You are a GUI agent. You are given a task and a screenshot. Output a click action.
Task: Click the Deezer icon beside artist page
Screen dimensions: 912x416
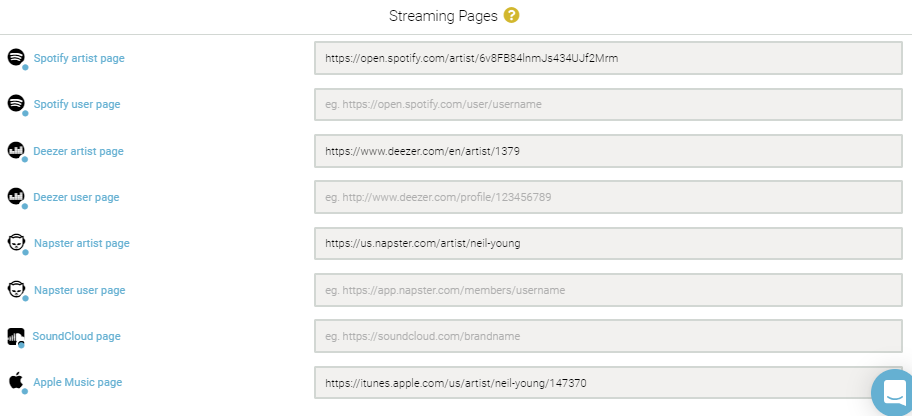(x=16, y=150)
